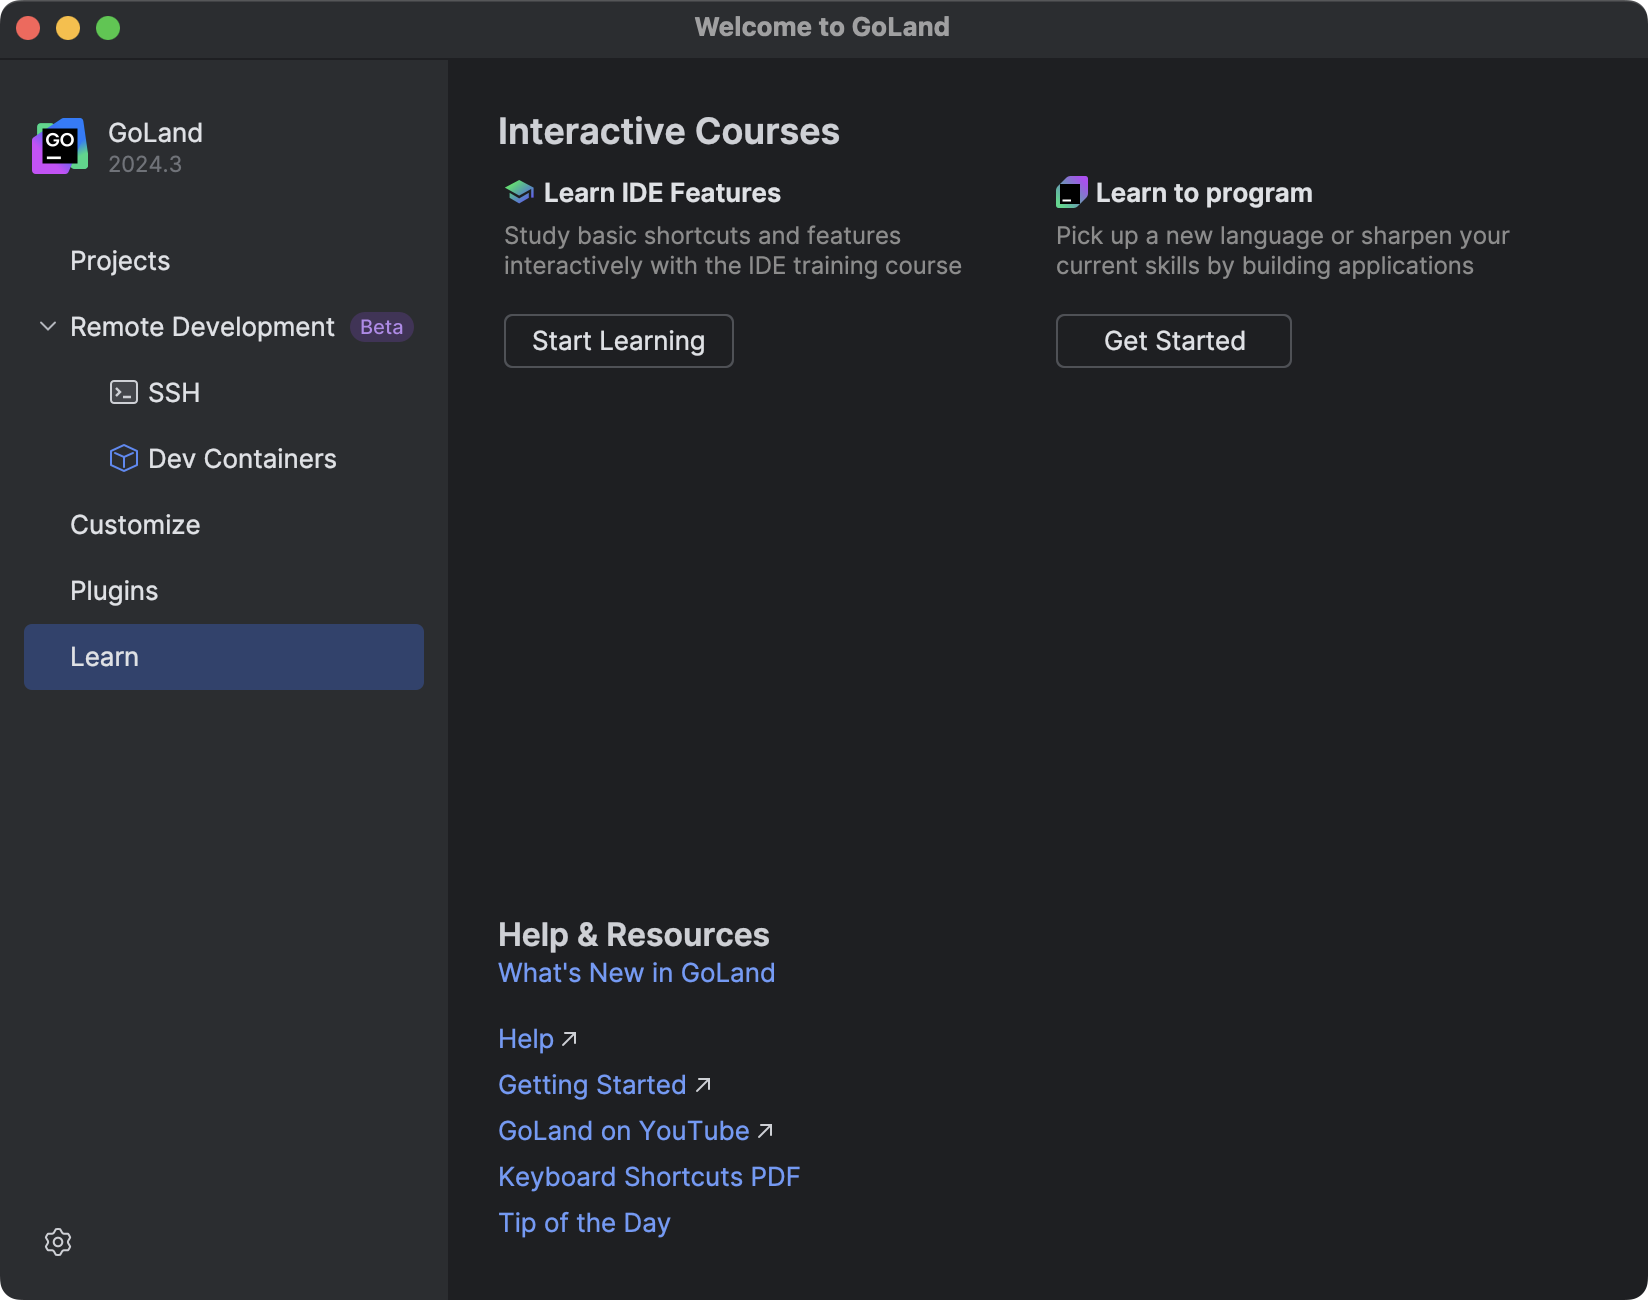
Task: Collapse the Remote Development section chevron
Action: coord(47,327)
